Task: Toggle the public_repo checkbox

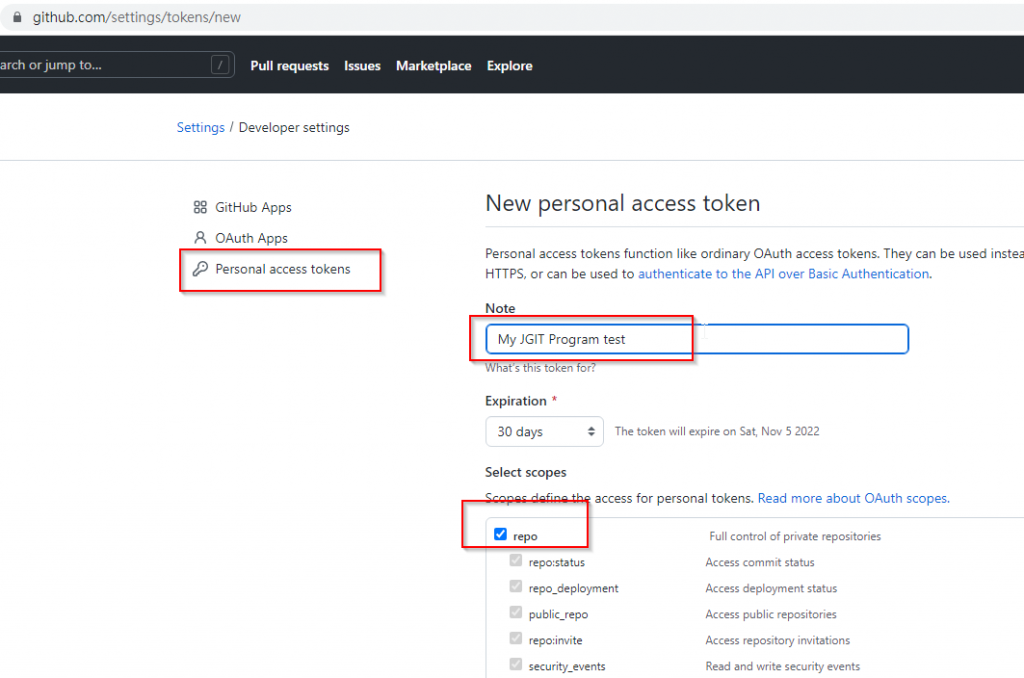Action: [516, 613]
